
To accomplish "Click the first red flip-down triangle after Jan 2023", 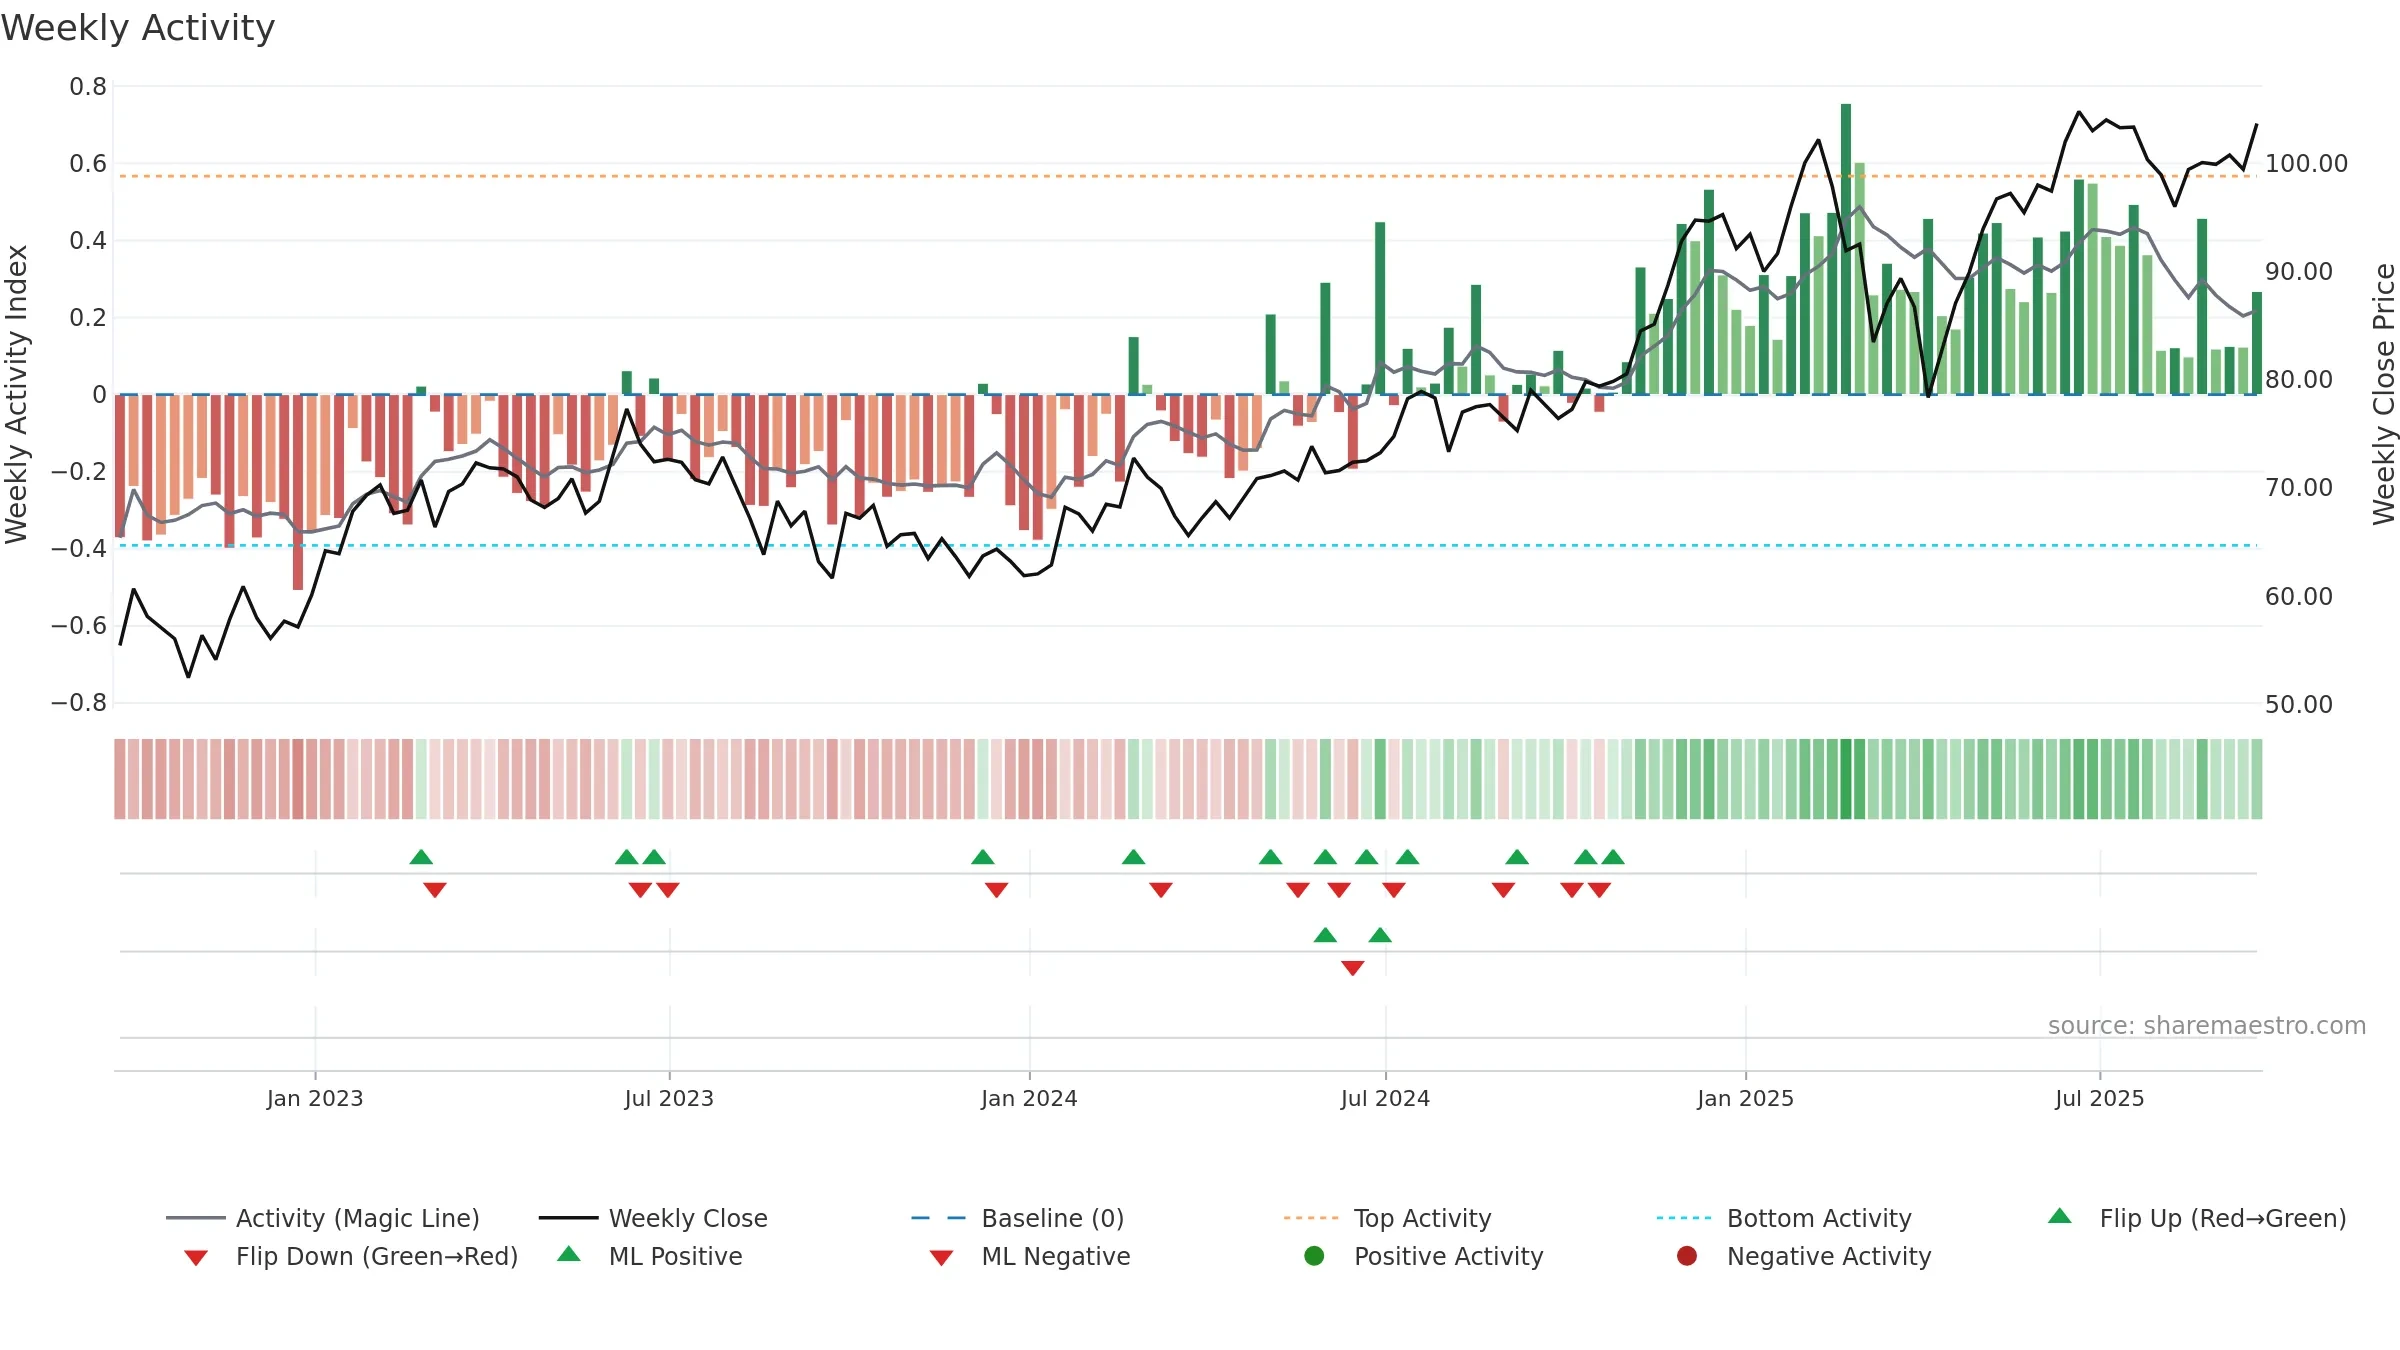I will [x=435, y=890].
